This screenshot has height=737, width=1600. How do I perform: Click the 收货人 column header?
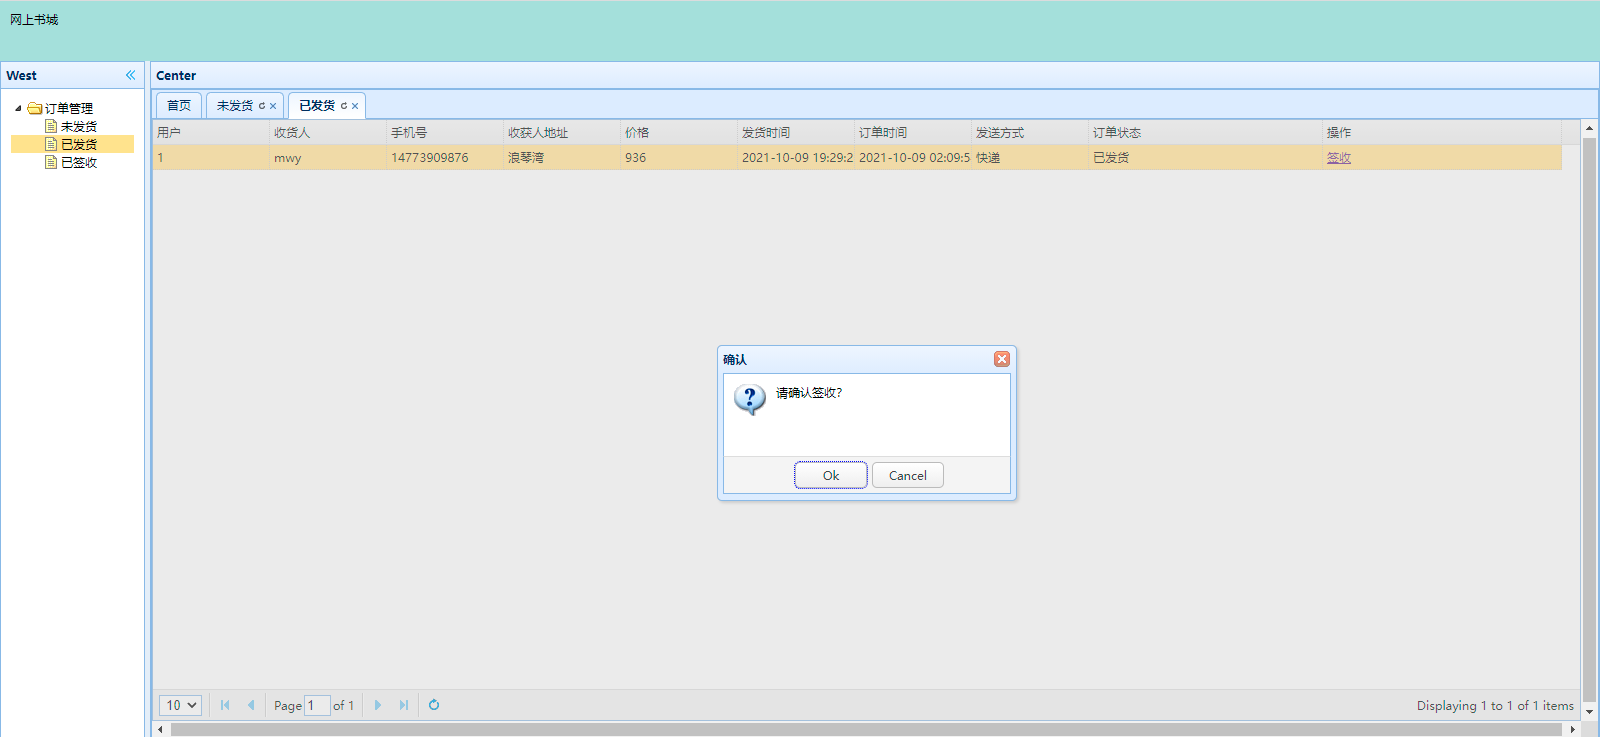pyautogui.click(x=328, y=132)
